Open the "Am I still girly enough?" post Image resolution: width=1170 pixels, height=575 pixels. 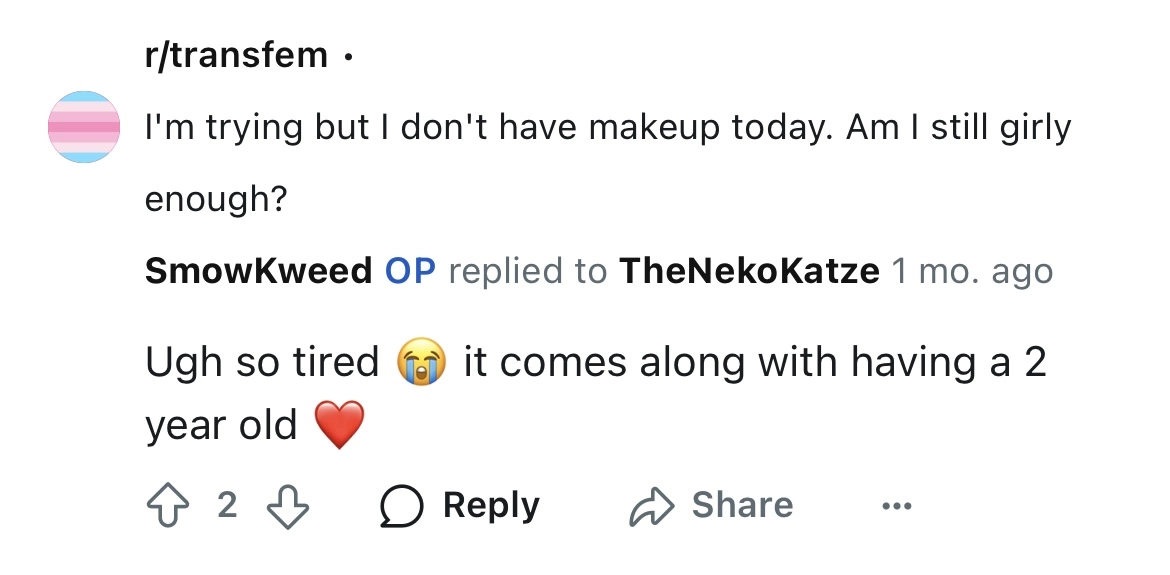point(607,128)
